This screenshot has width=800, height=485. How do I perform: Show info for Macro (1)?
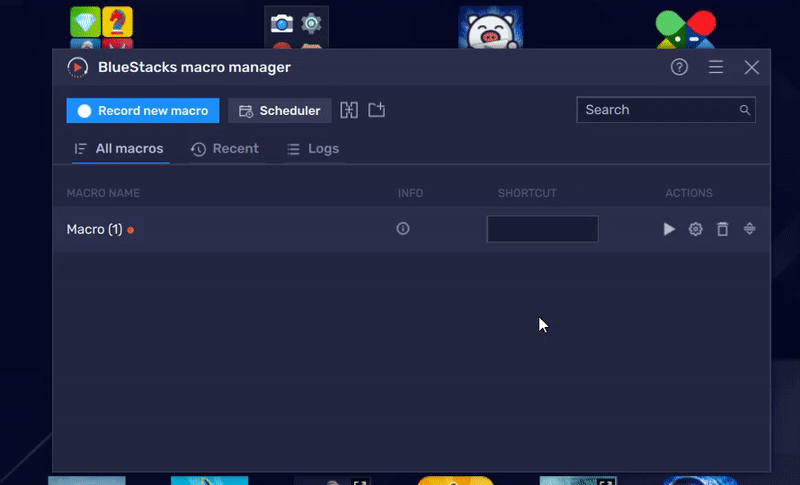403,228
